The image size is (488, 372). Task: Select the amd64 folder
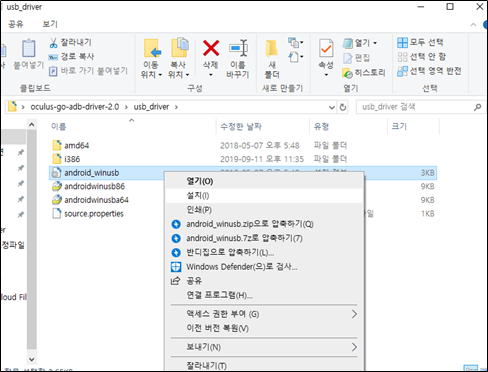point(71,145)
